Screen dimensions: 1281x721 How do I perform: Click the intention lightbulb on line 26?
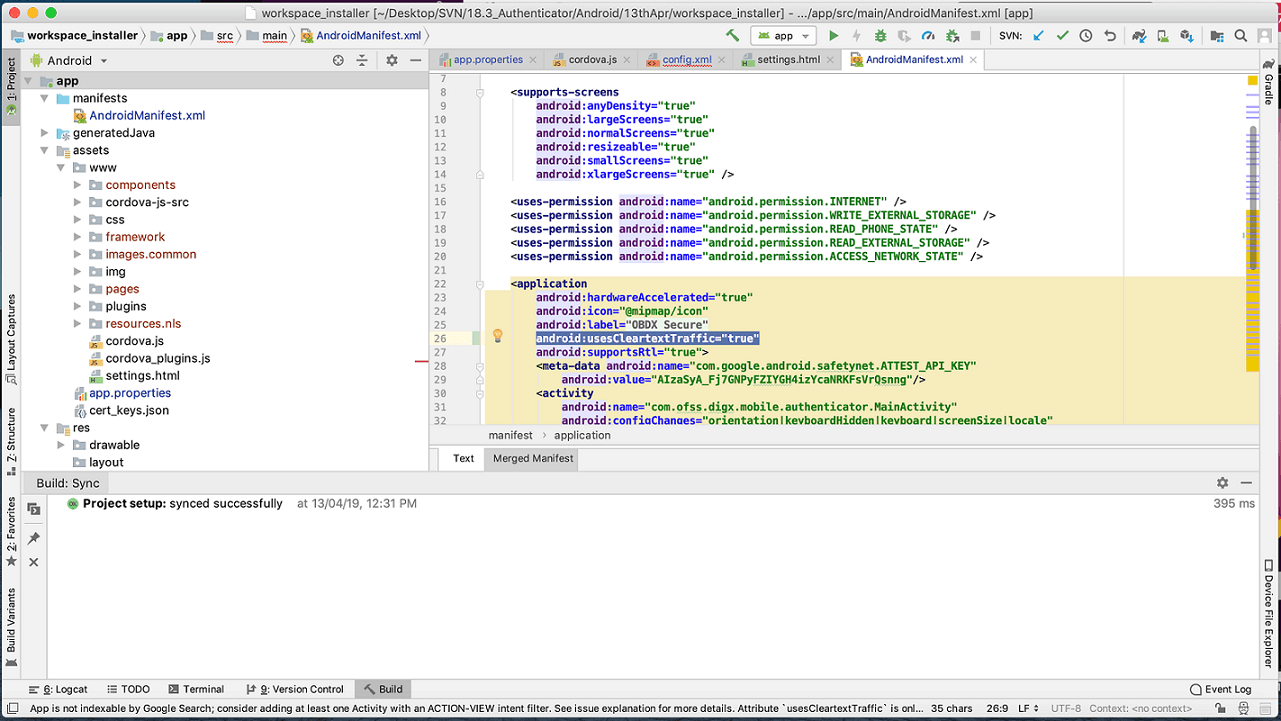(x=497, y=338)
